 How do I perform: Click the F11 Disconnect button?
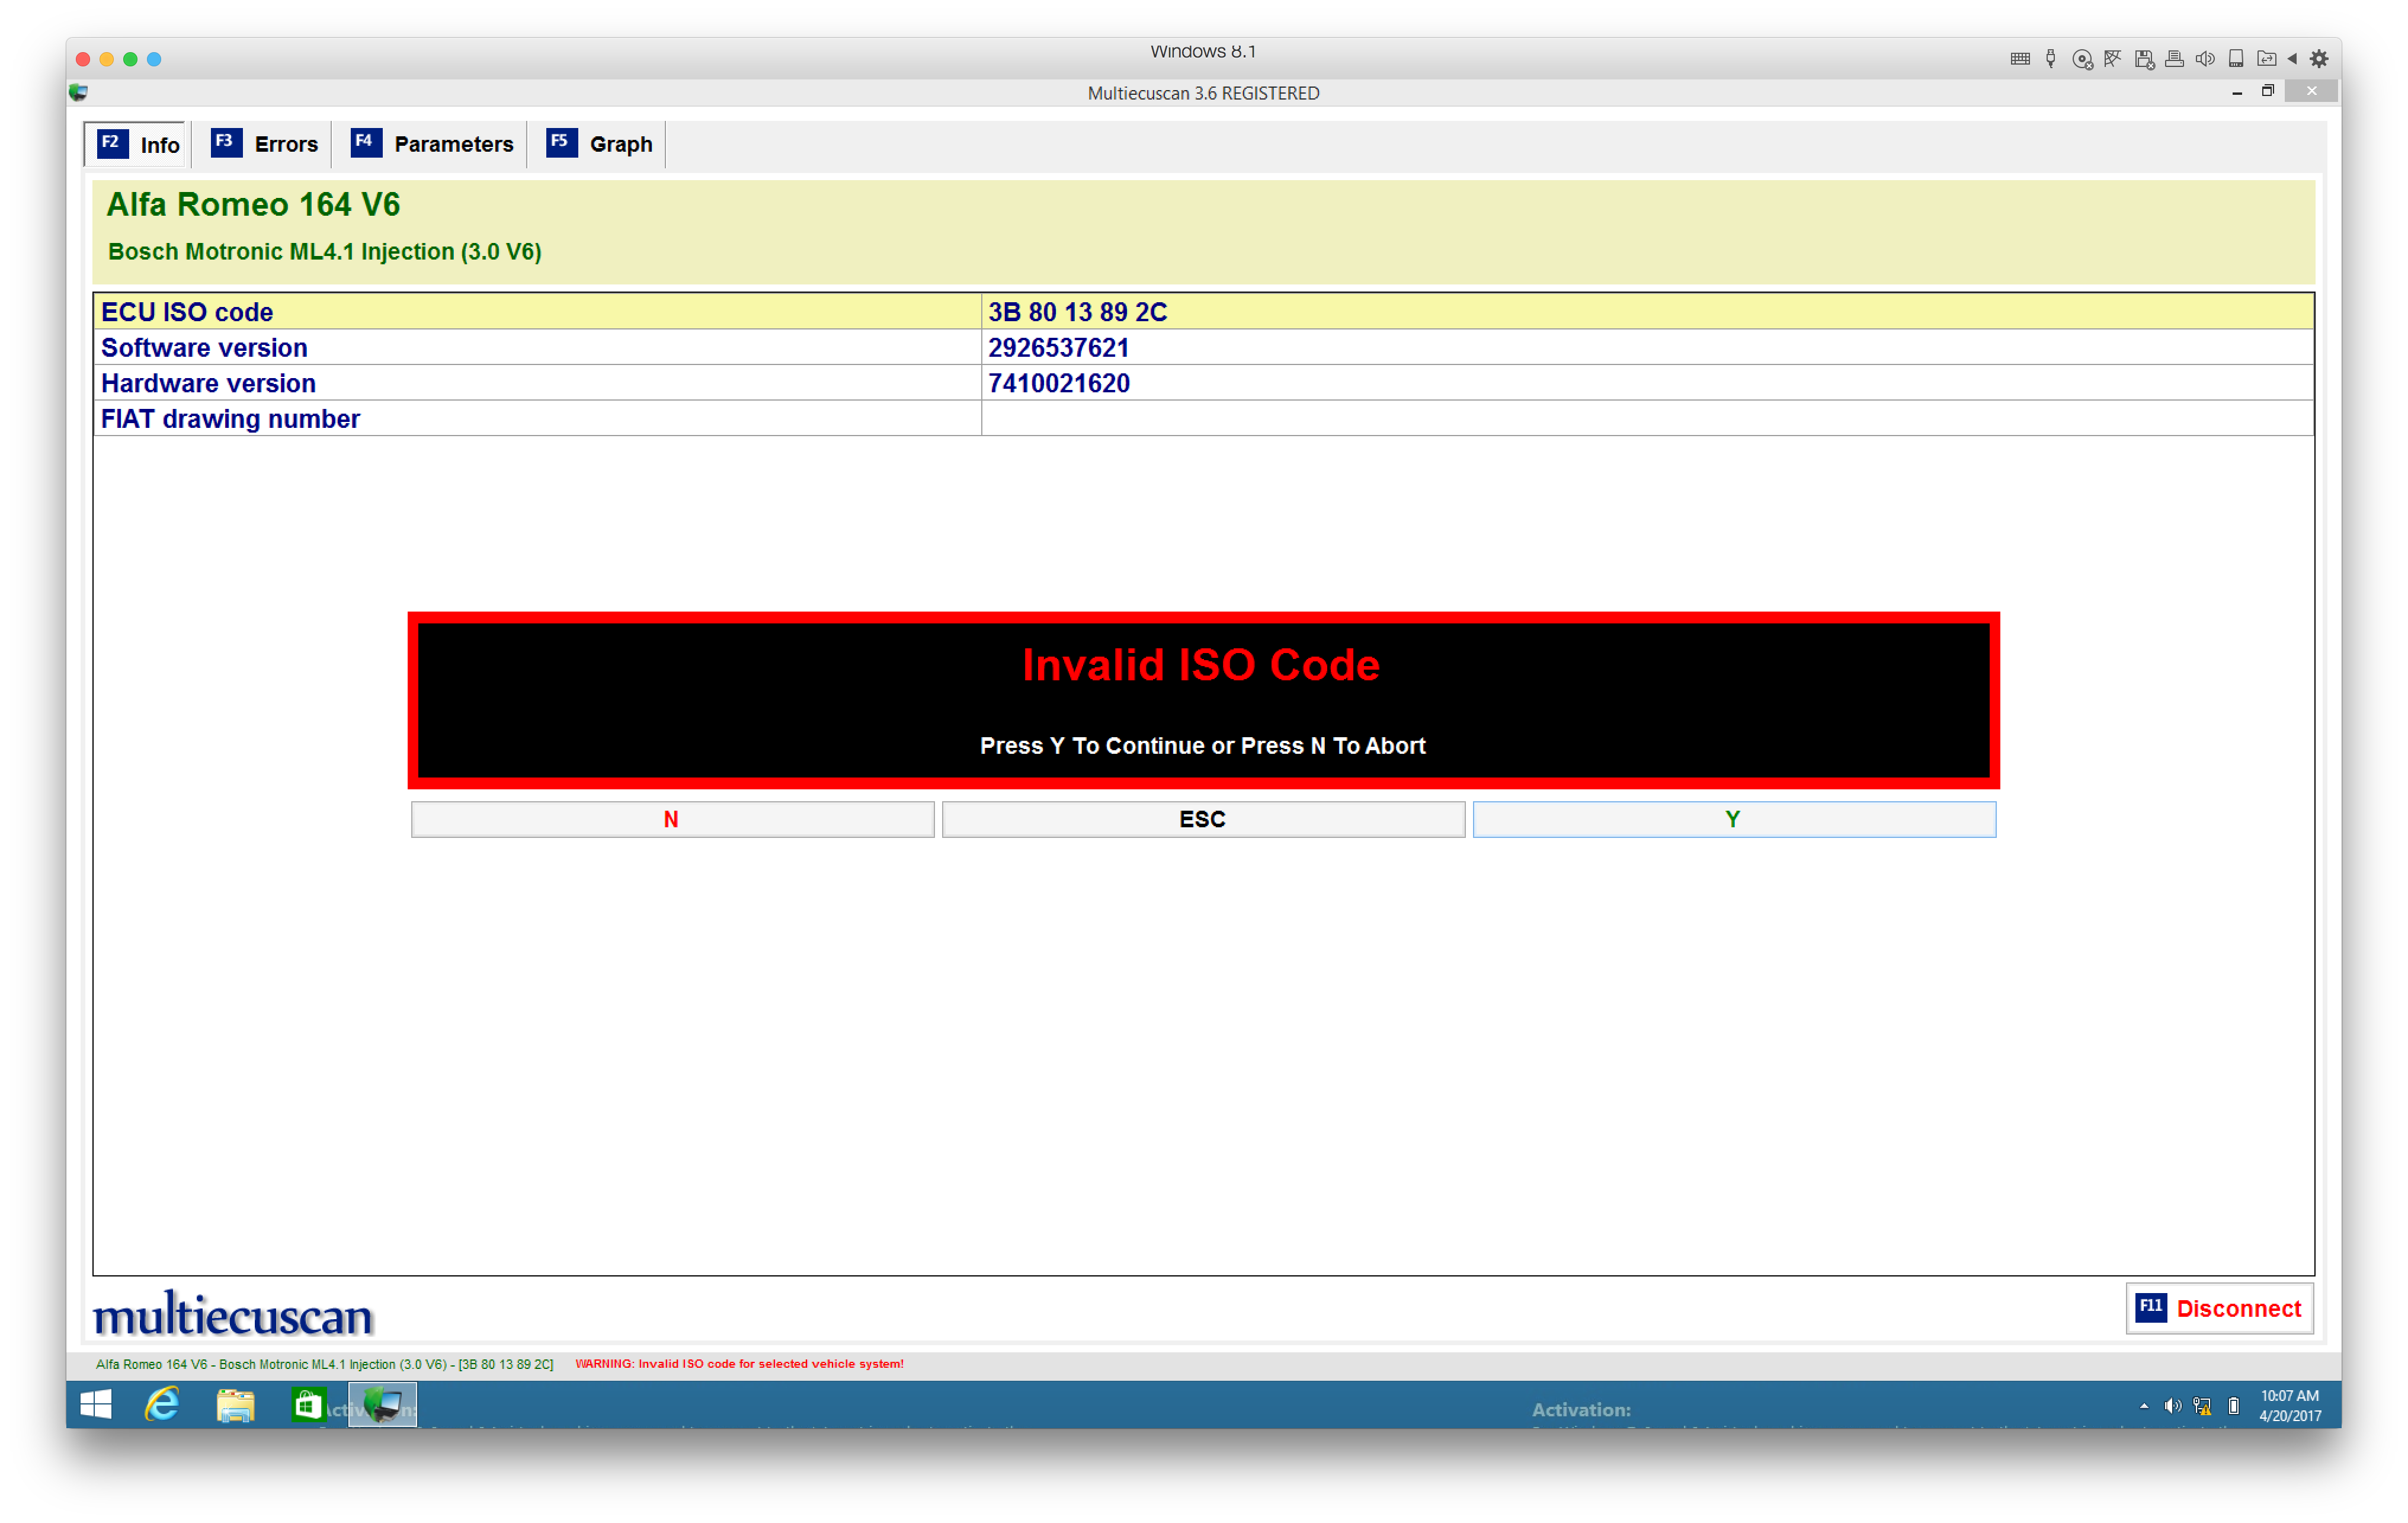coord(2219,1308)
